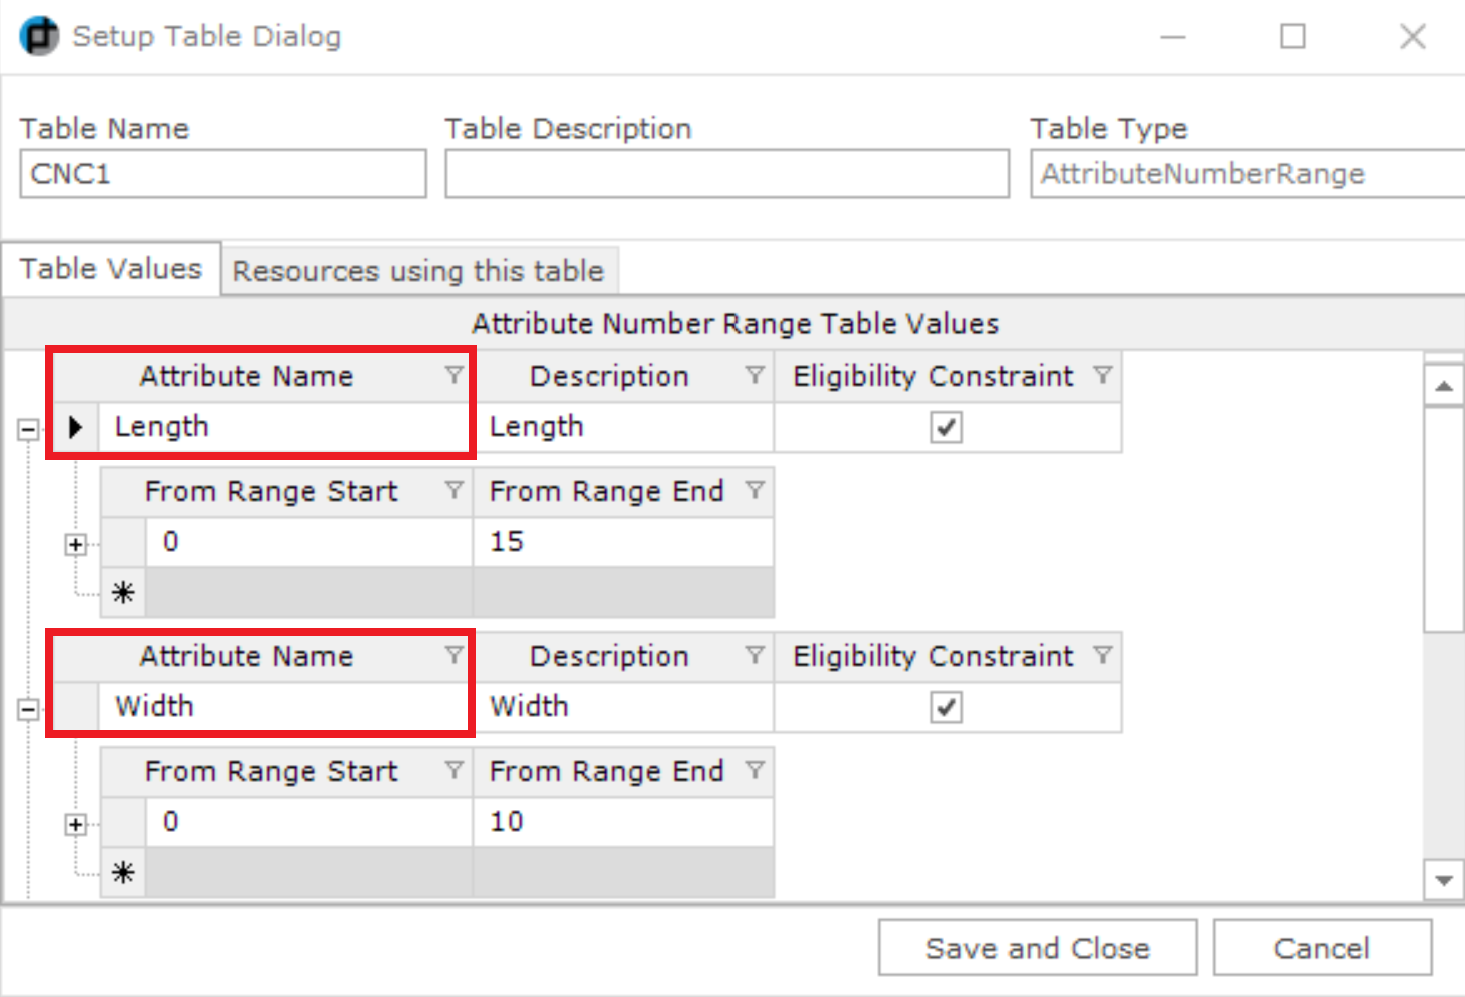Click the scrollbar down arrow

(x=1443, y=881)
